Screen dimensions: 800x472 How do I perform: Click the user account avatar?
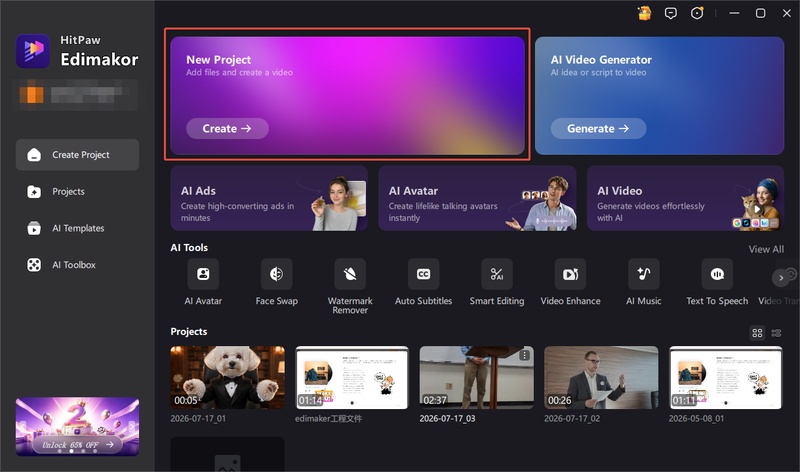[32, 94]
